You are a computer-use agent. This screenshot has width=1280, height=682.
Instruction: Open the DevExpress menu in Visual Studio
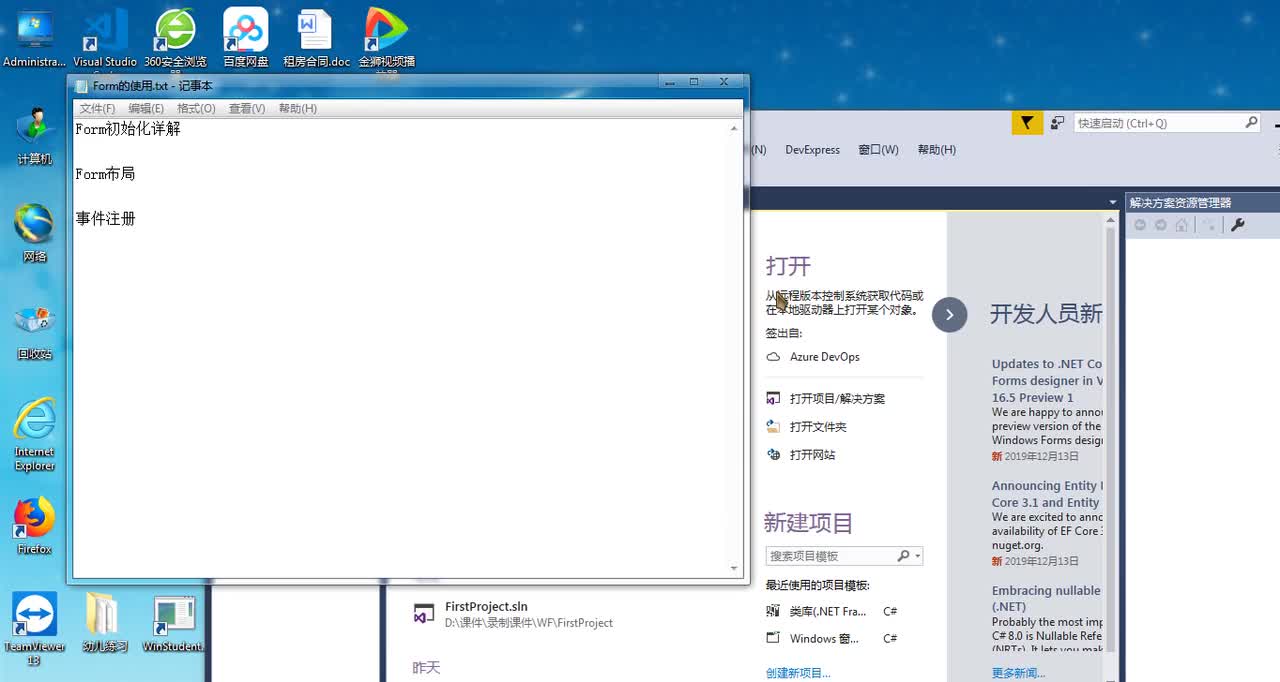coord(812,150)
